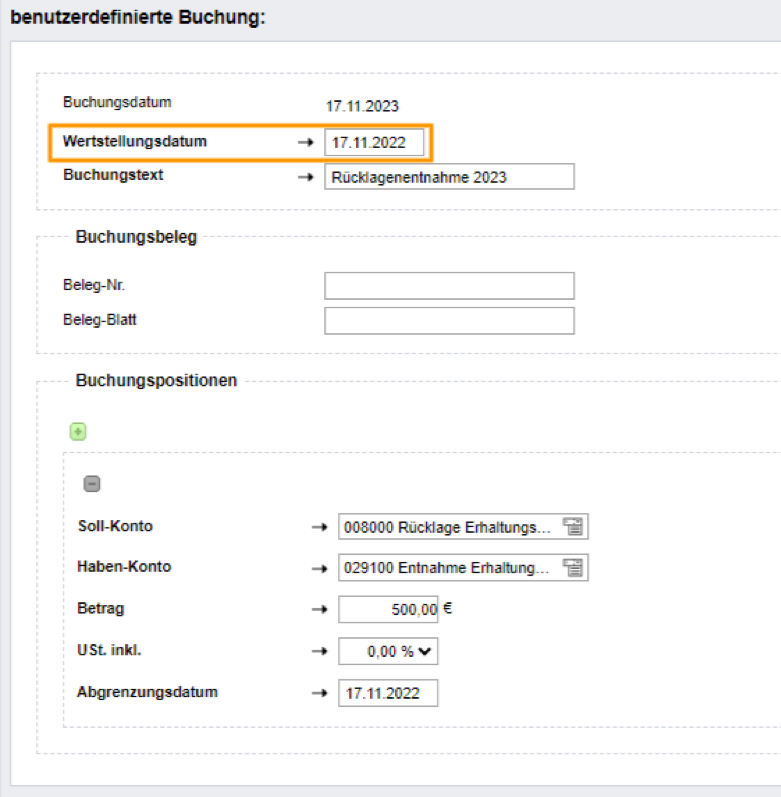
Task: Expand the USt. inkl. percentage dropdown
Action: coord(388,651)
